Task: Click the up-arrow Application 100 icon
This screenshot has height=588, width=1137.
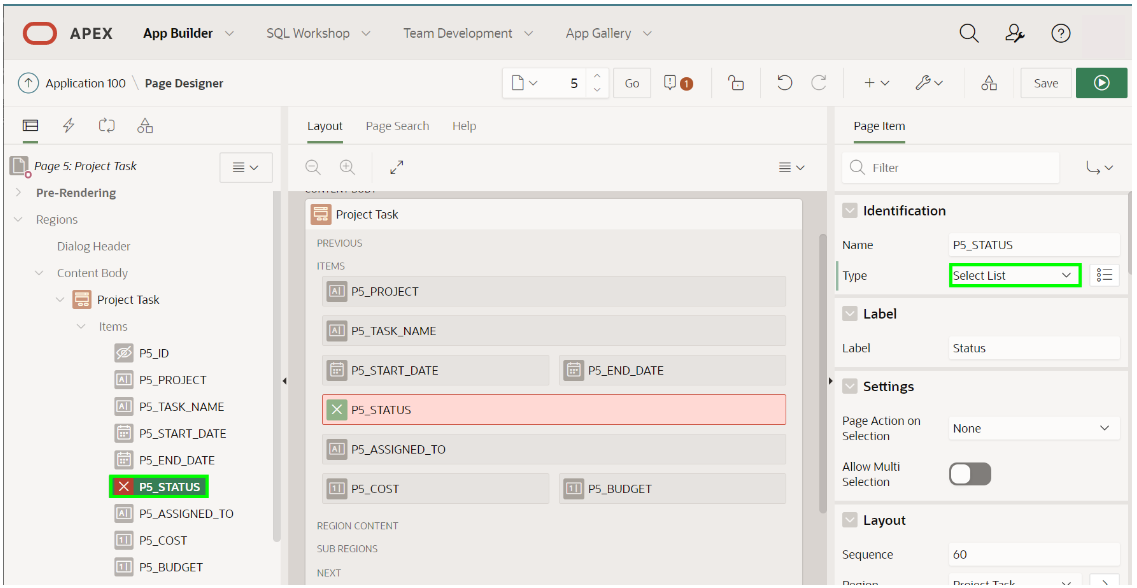Action: [28, 83]
